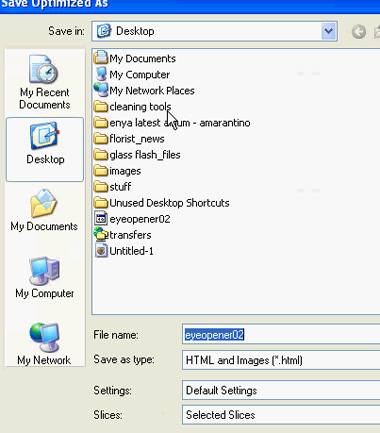Image resolution: width=380 pixels, height=433 pixels.
Task: Click the florist_news folder icon
Action: tap(101, 138)
